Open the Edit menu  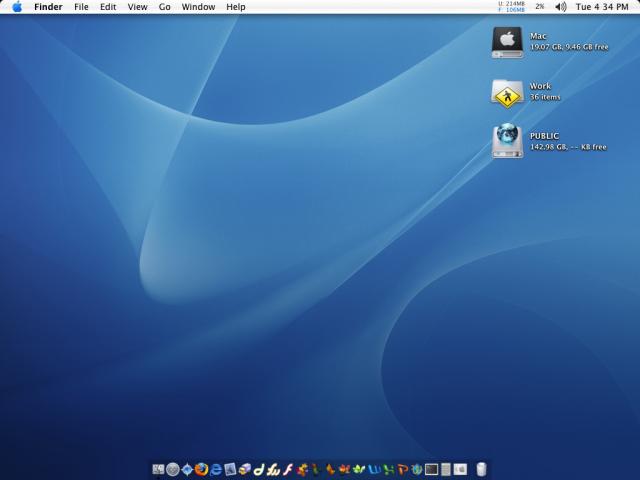click(x=108, y=7)
